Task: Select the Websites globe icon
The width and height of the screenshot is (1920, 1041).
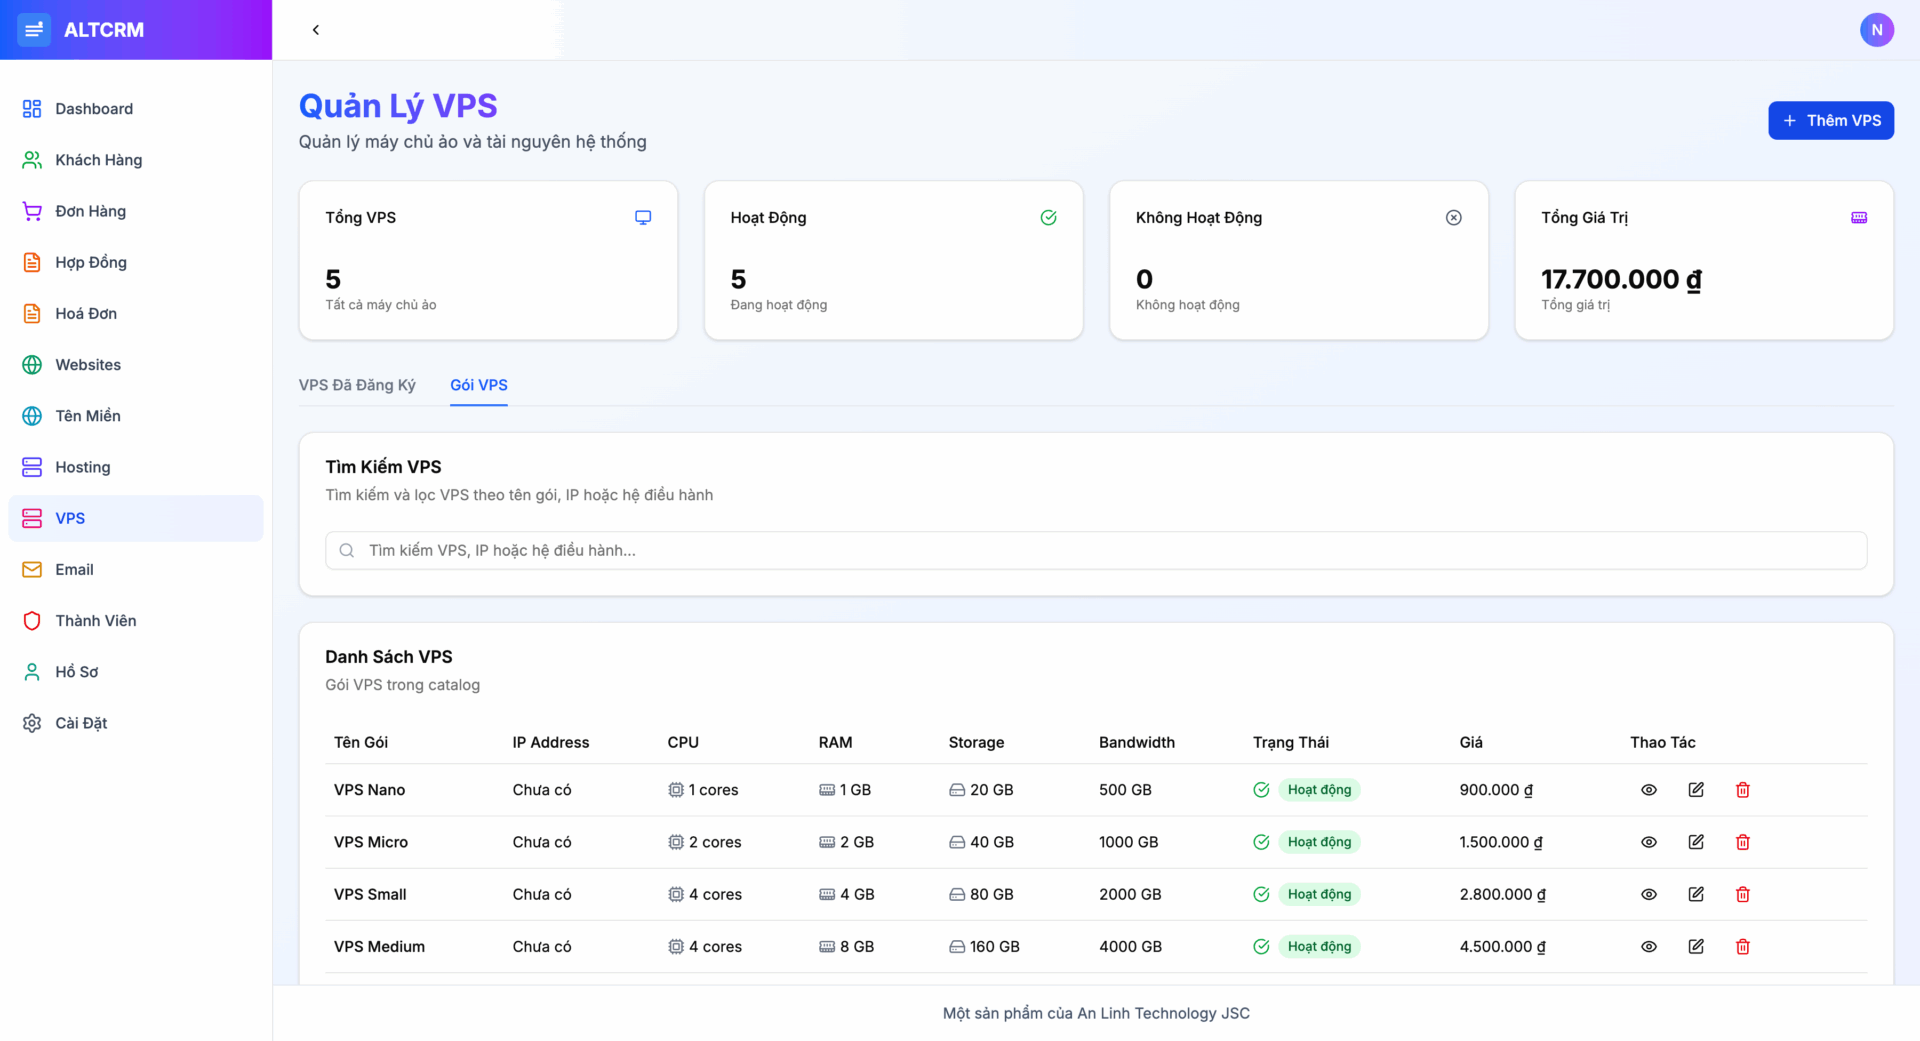Action: 32,364
